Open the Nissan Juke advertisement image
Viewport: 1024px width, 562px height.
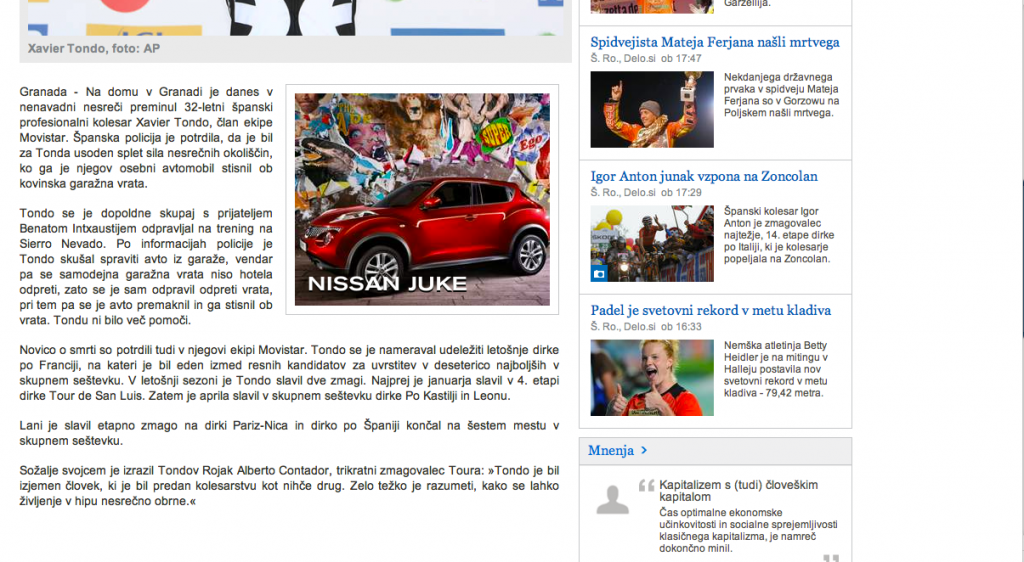422,199
